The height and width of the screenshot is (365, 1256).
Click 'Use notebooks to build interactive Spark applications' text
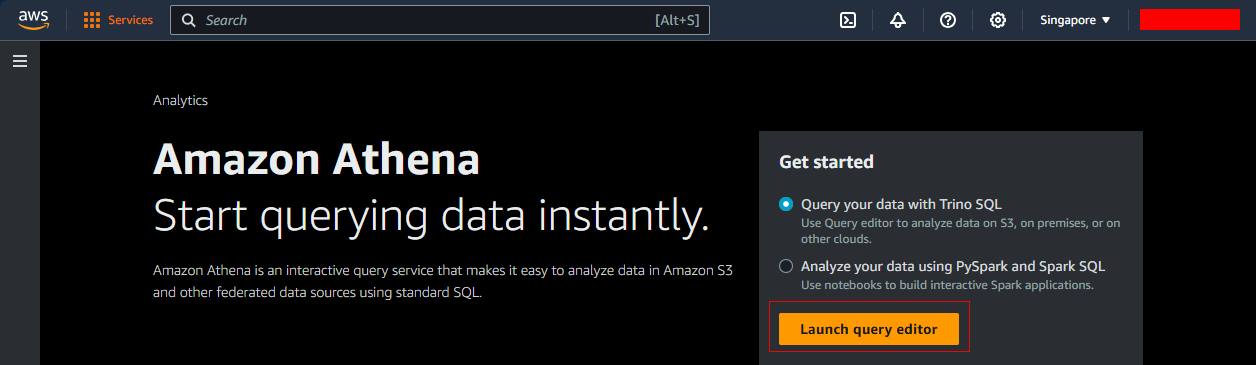pos(947,285)
